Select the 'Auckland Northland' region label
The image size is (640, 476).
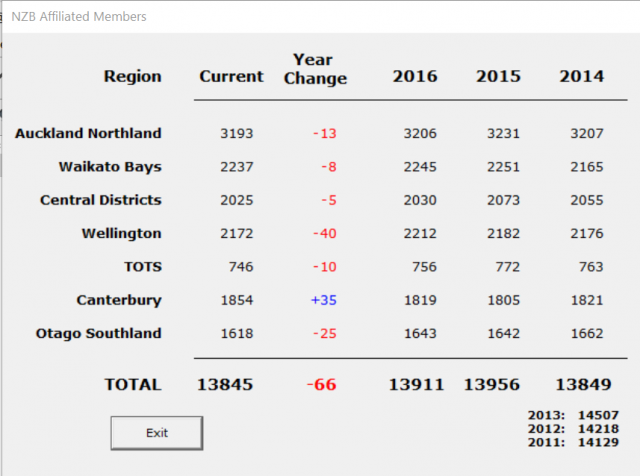(x=88, y=133)
